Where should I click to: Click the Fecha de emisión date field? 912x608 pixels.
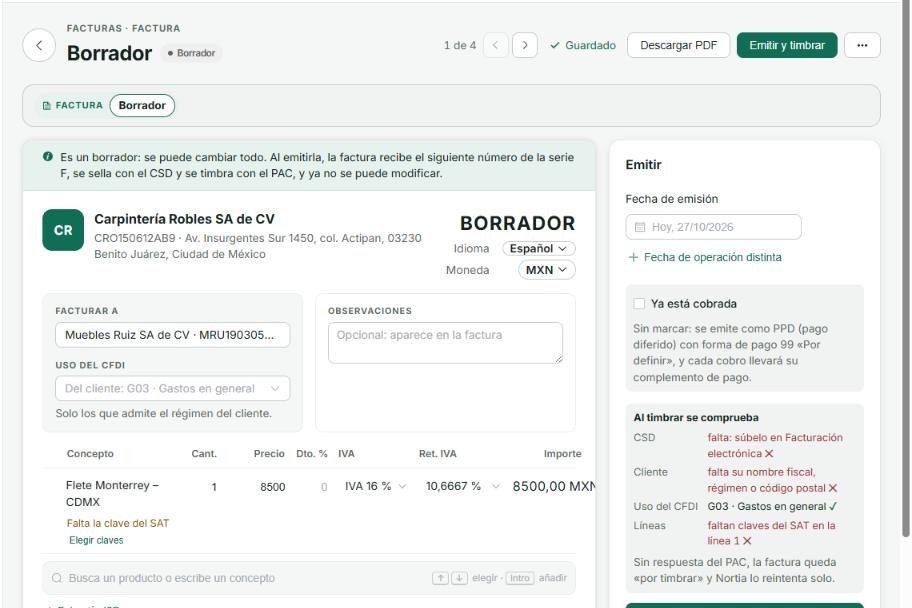[x=714, y=227]
